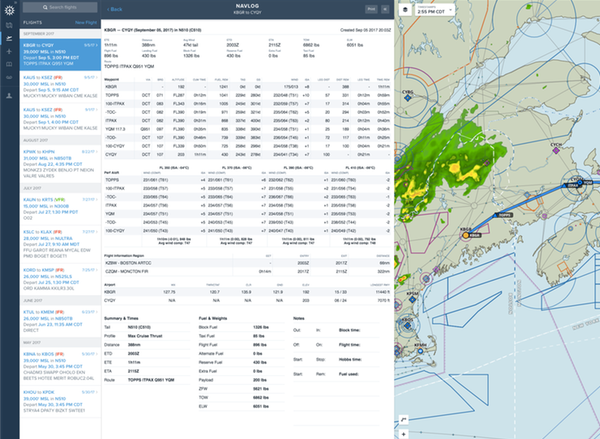Open the Timestamps 2:55 PM CDT dropdown
This screenshot has width=600, height=439.
[x=435, y=10]
